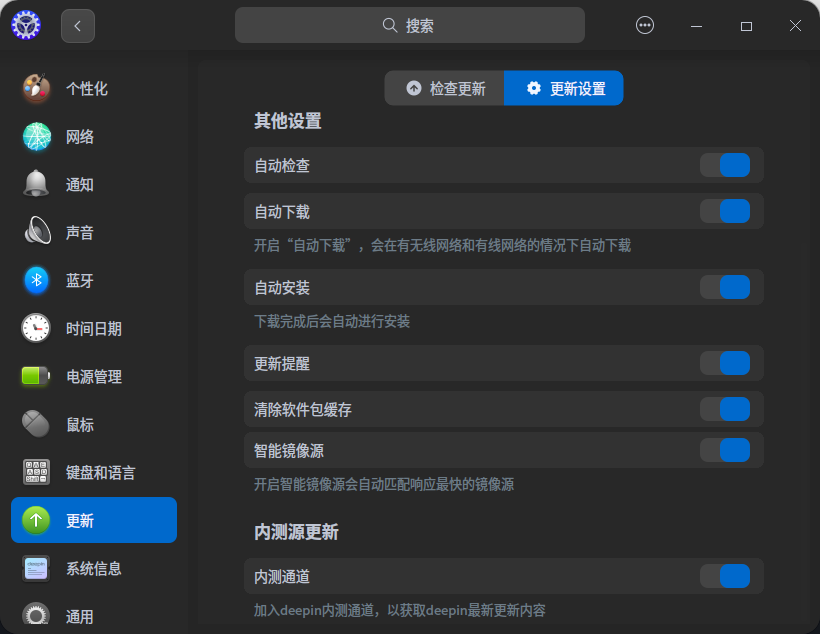The image size is (820, 634).
Task: Turn off the 自动安装 switch
Action: pos(725,287)
